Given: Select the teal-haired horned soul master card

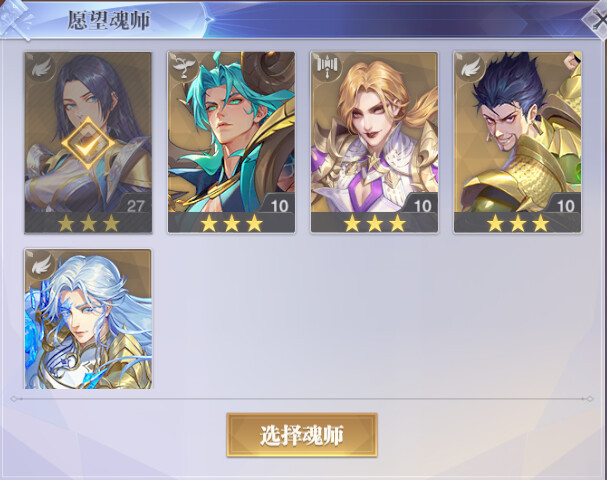Looking at the screenshot, I should [231, 142].
